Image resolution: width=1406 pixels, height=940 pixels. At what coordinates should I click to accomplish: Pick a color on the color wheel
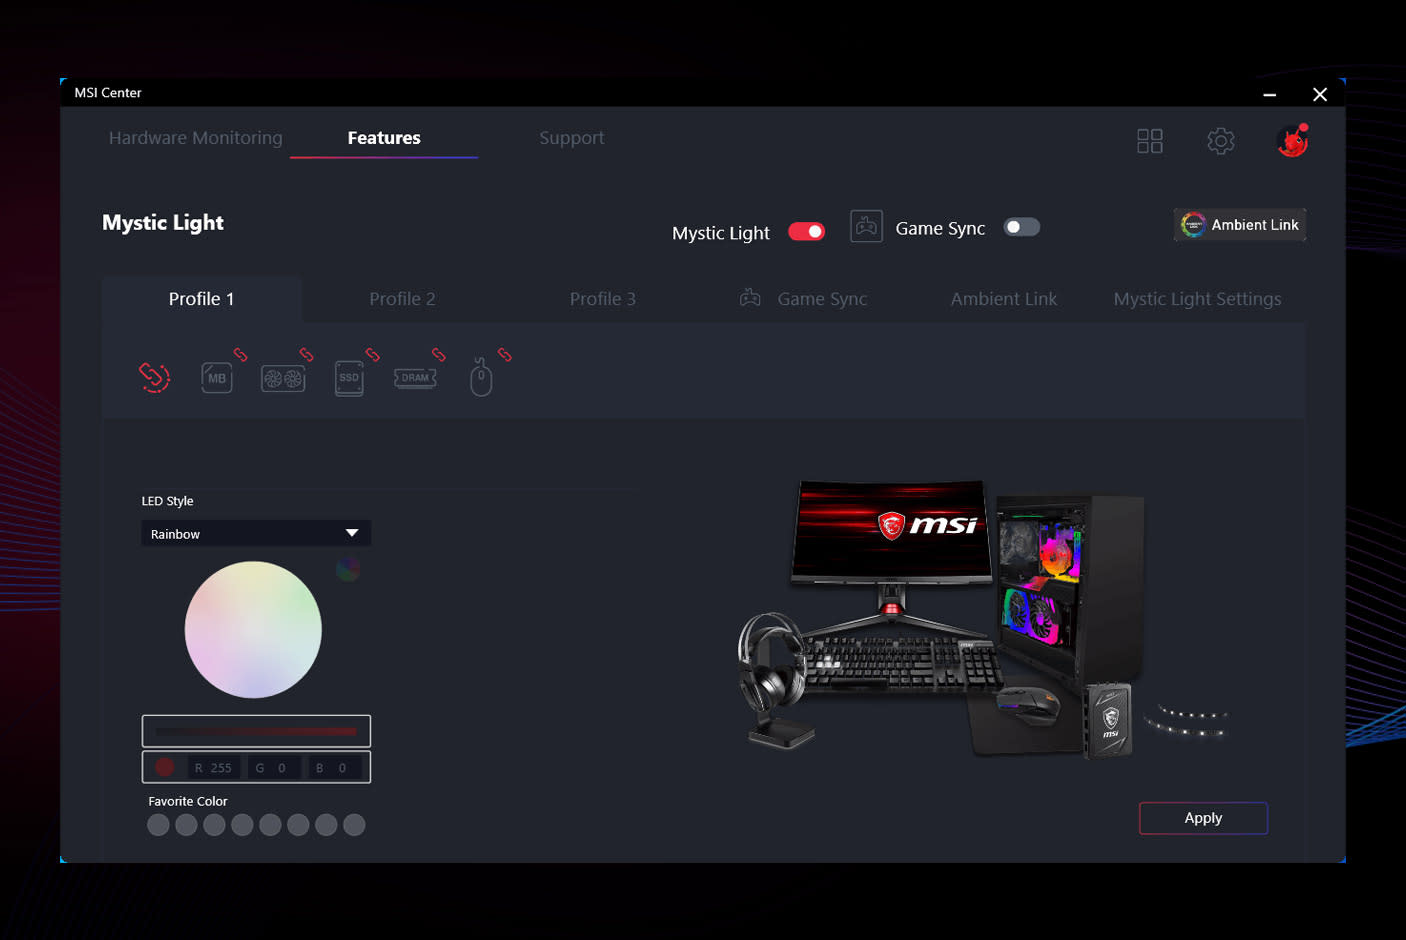click(253, 629)
